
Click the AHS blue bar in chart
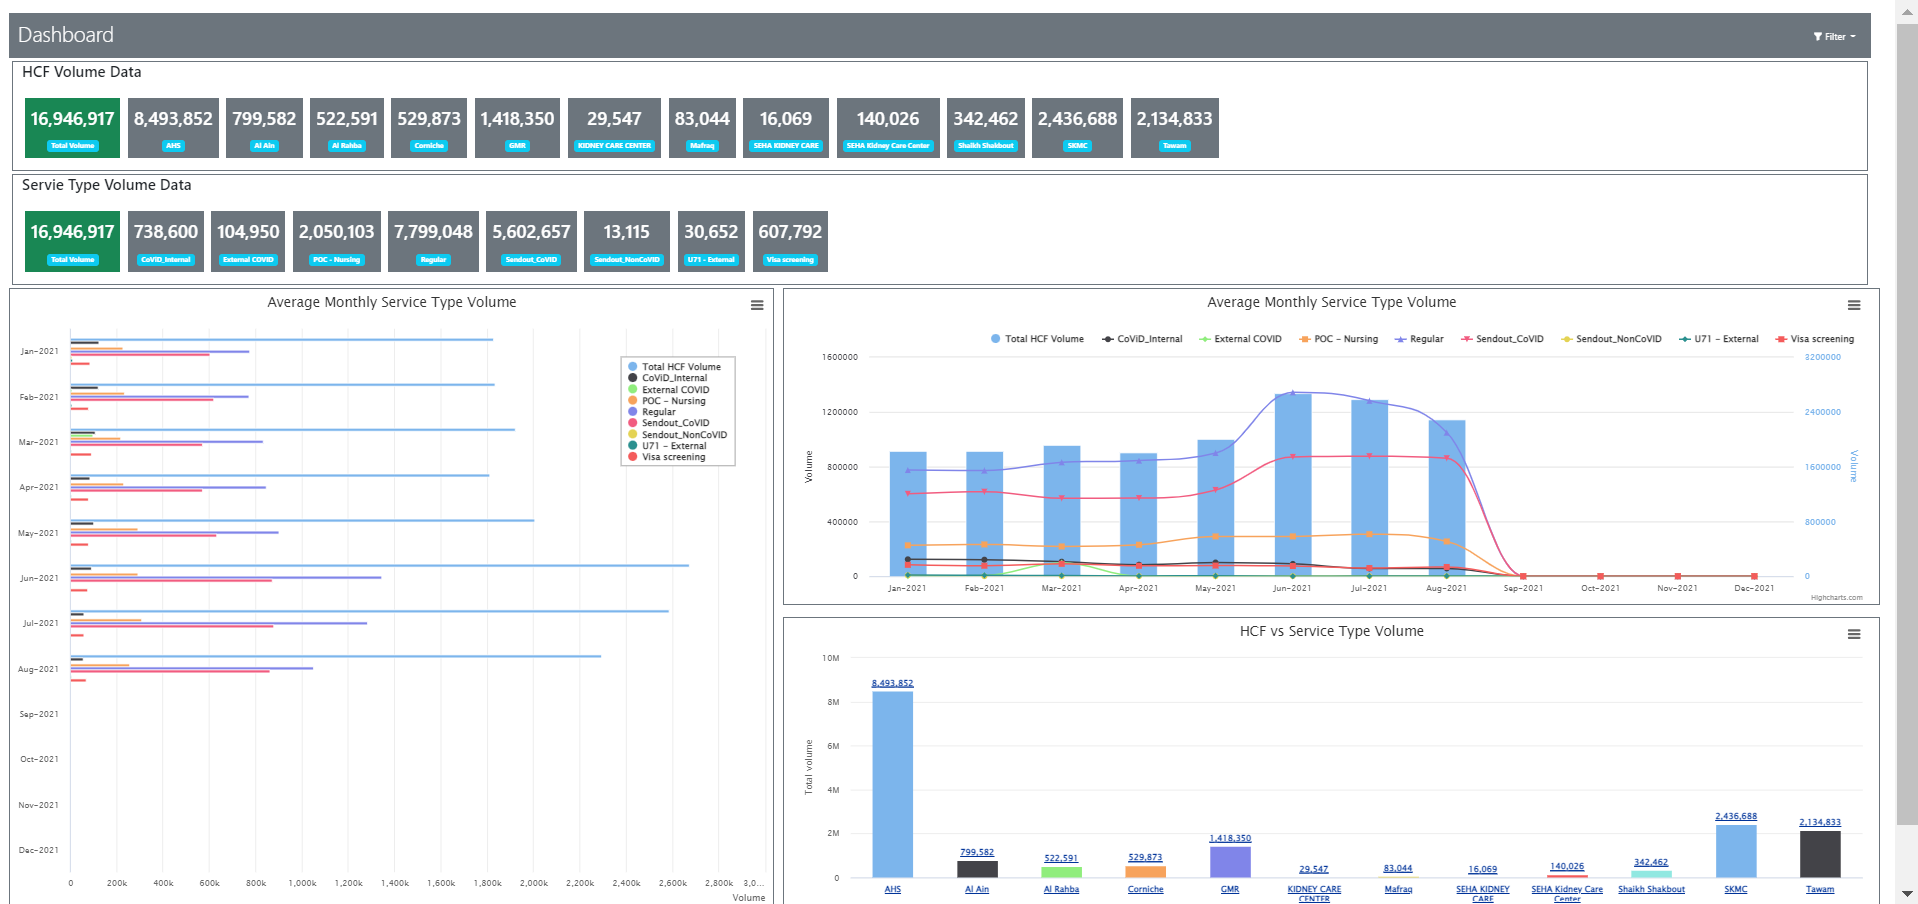(x=892, y=785)
